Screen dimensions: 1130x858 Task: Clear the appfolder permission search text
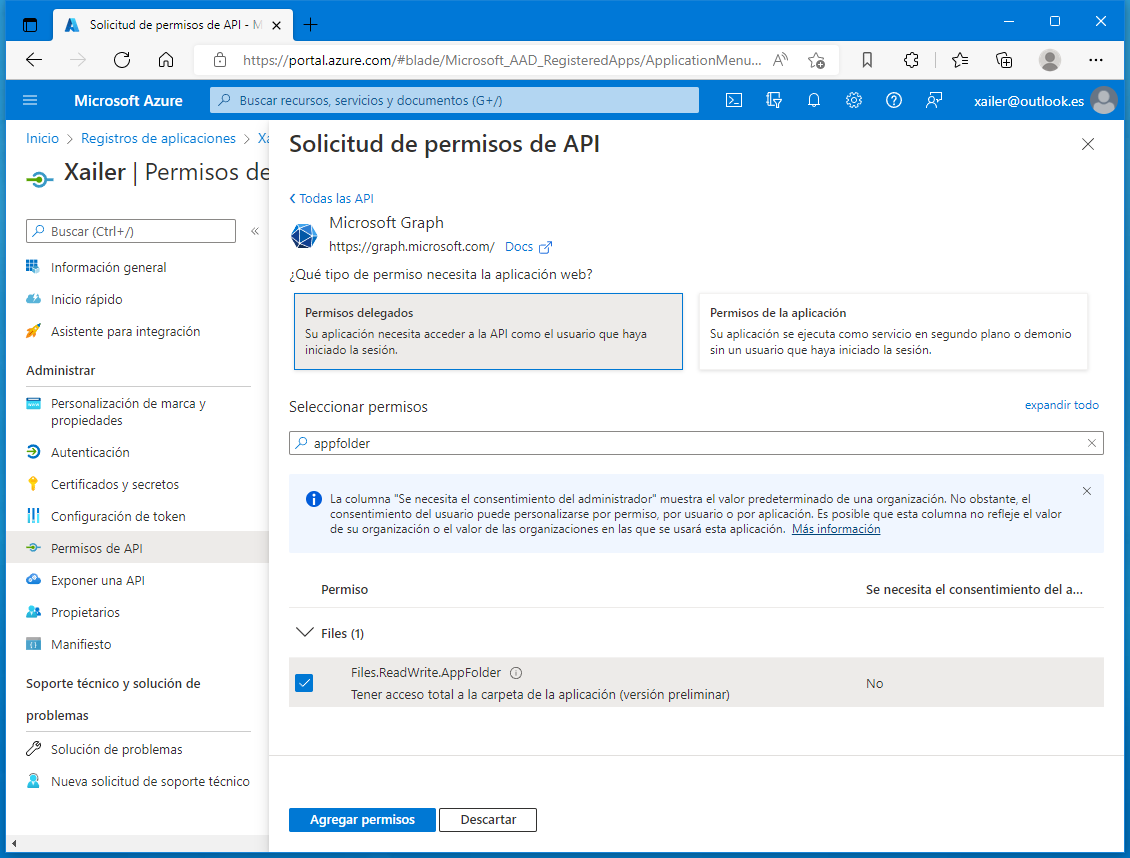point(1092,443)
